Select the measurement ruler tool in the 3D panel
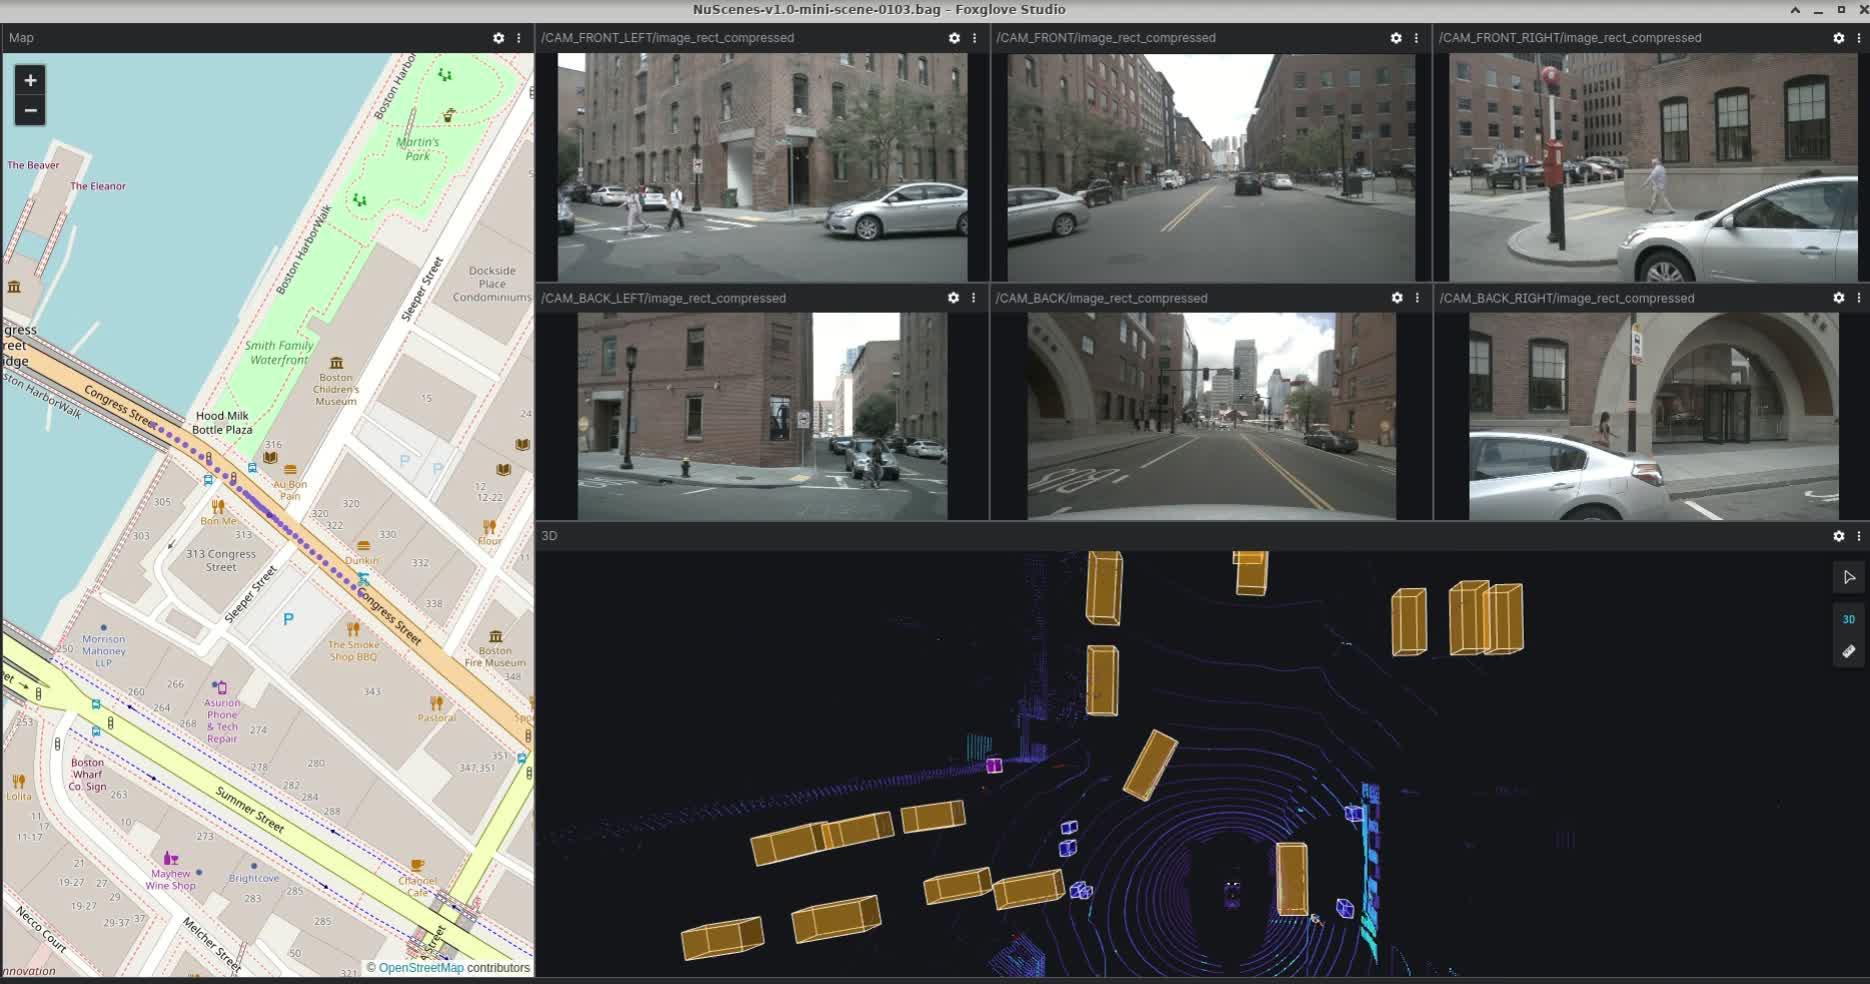Image resolution: width=1870 pixels, height=984 pixels. click(1848, 651)
